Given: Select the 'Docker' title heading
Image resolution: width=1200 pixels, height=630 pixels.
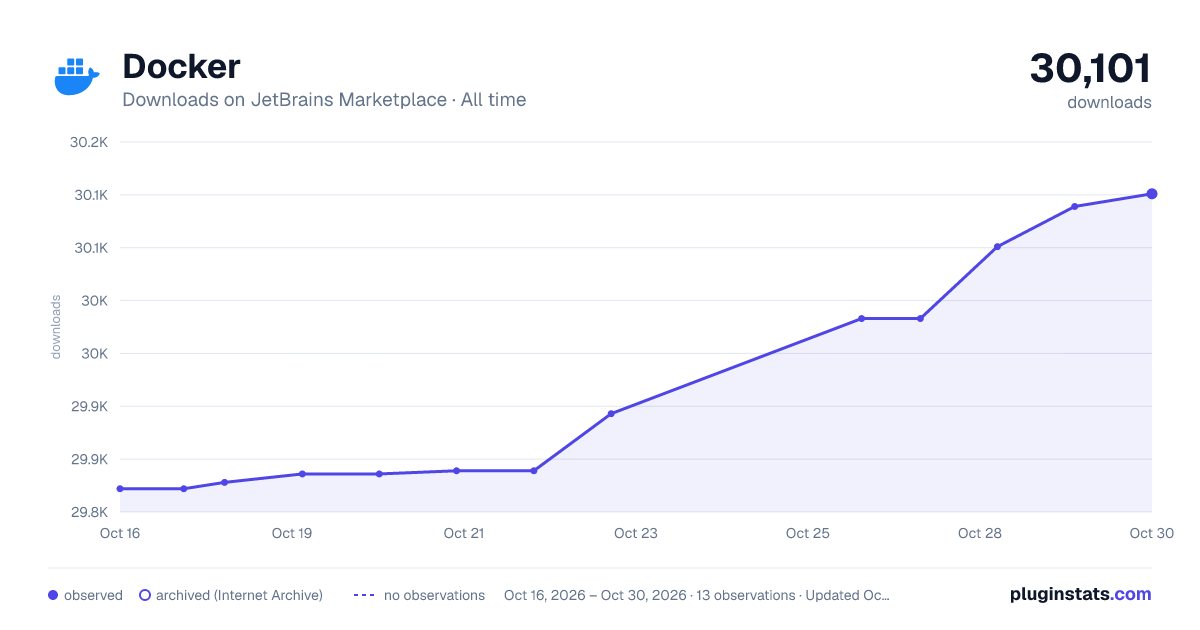Looking at the screenshot, I should pos(181,67).
